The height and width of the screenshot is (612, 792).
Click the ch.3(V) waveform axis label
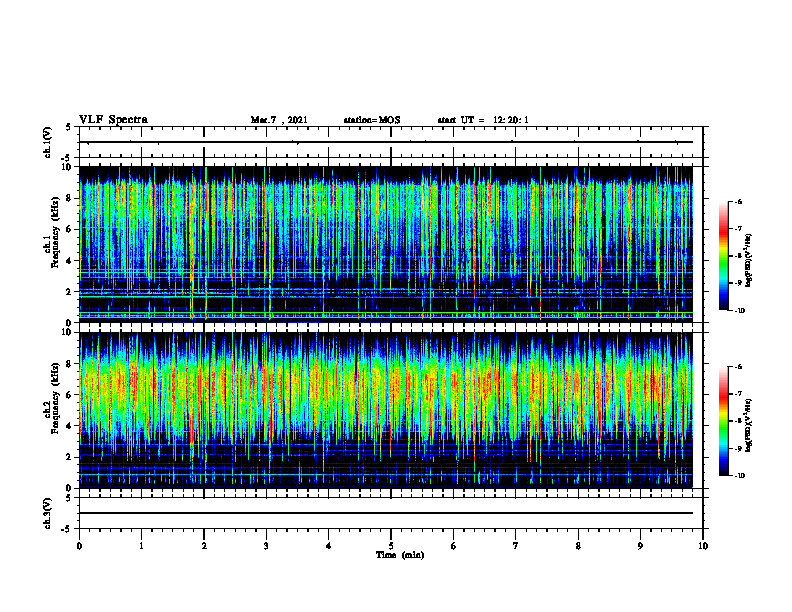tap(48, 513)
